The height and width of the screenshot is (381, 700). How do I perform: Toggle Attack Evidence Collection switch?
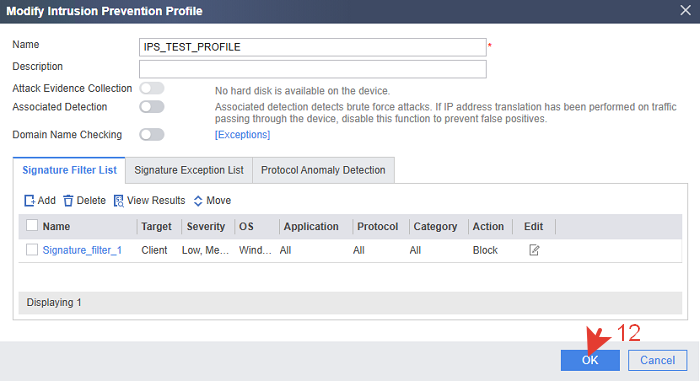pos(152,88)
